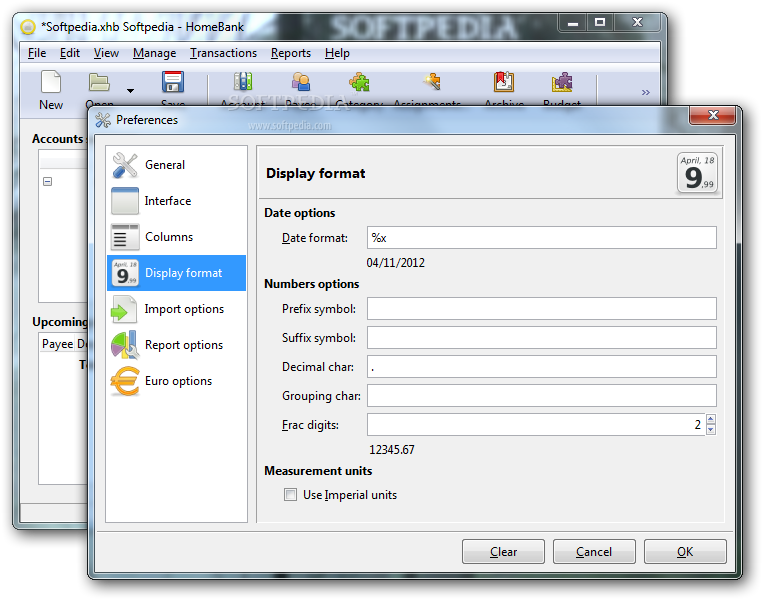763x600 pixels.
Task: Decrease Frac digits with down arrow
Action: tap(710, 430)
